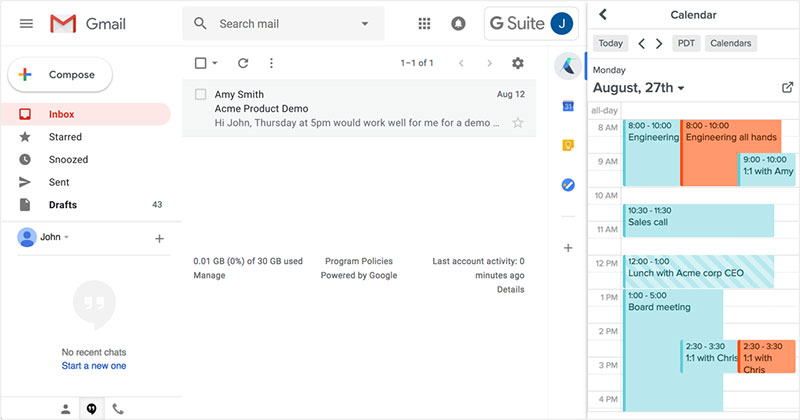
Task: Open the Inbox folder
Action: coord(86,114)
